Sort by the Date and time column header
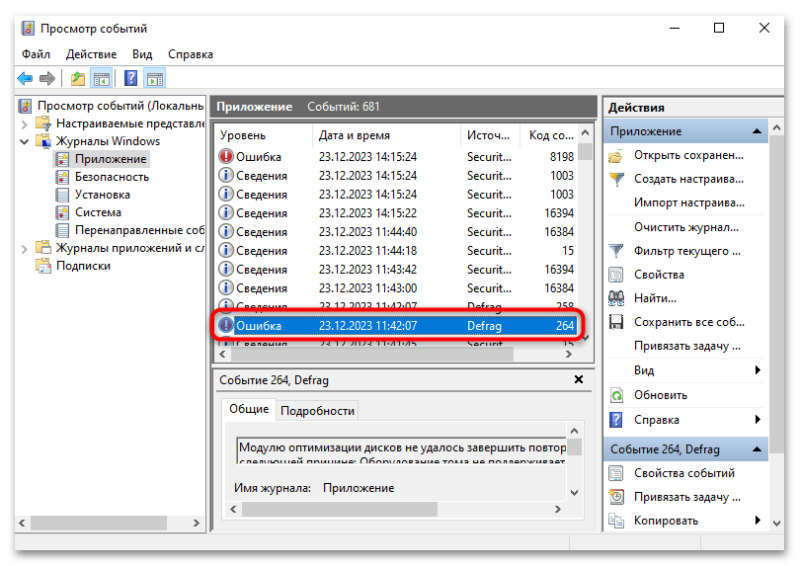Screen dimensions: 800x566 tap(386, 135)
